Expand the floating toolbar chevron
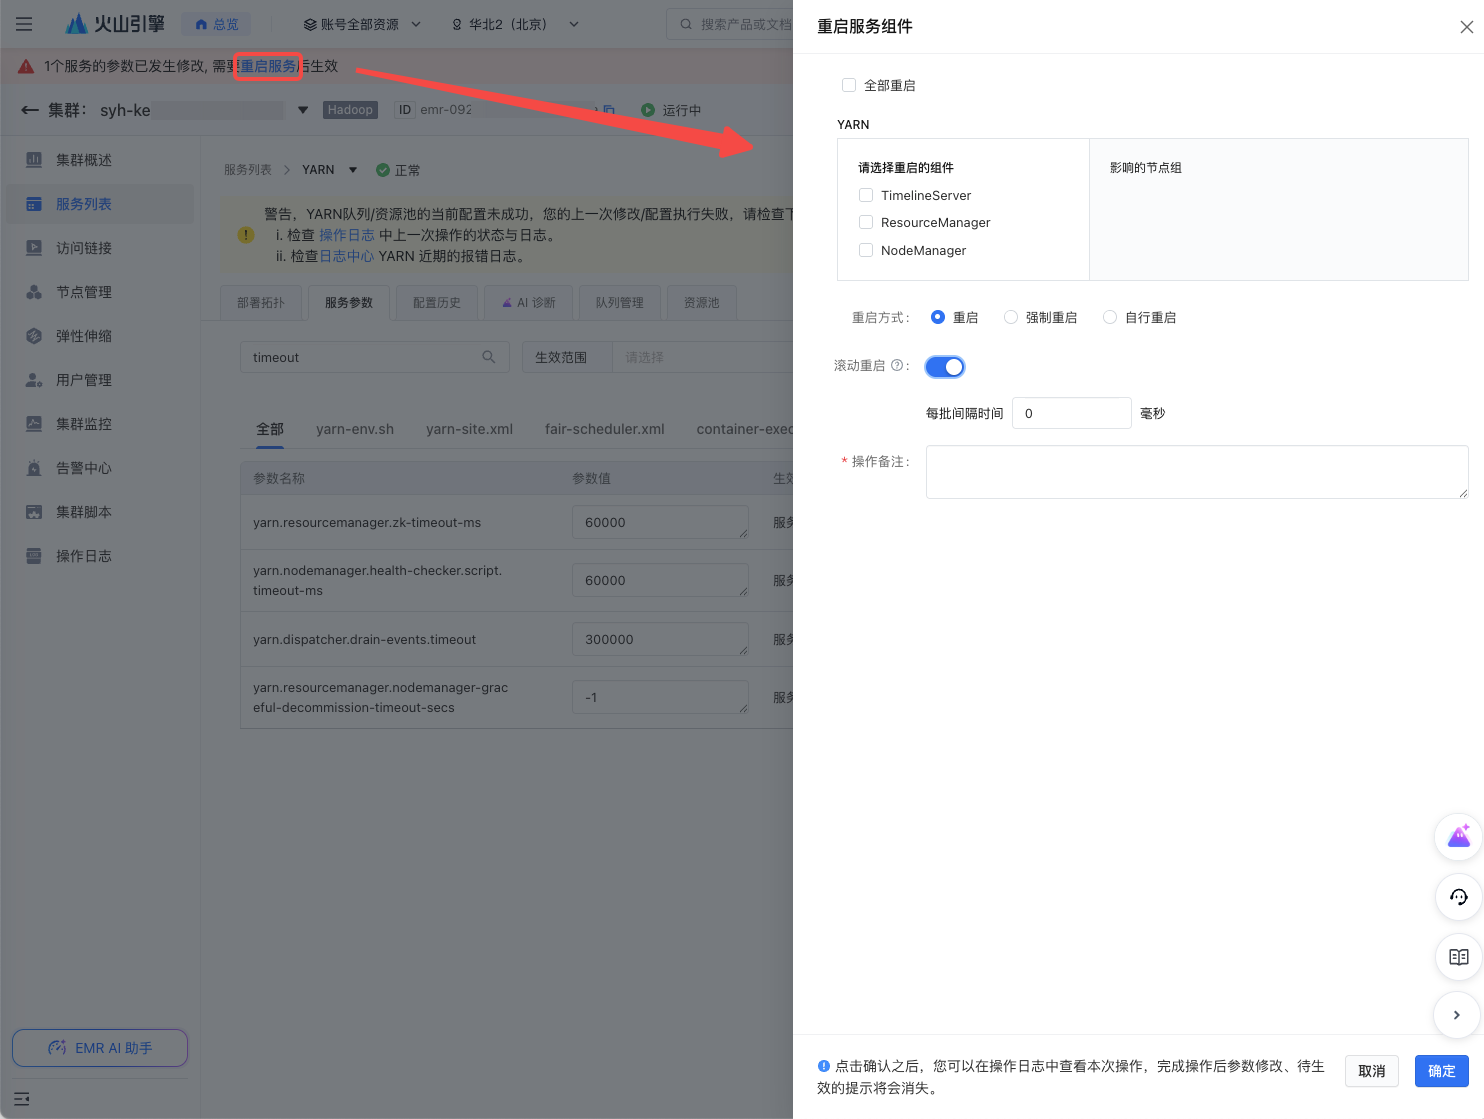The height and width of the screenshot is (1119, 1484). click(x=1457, y=1015)
